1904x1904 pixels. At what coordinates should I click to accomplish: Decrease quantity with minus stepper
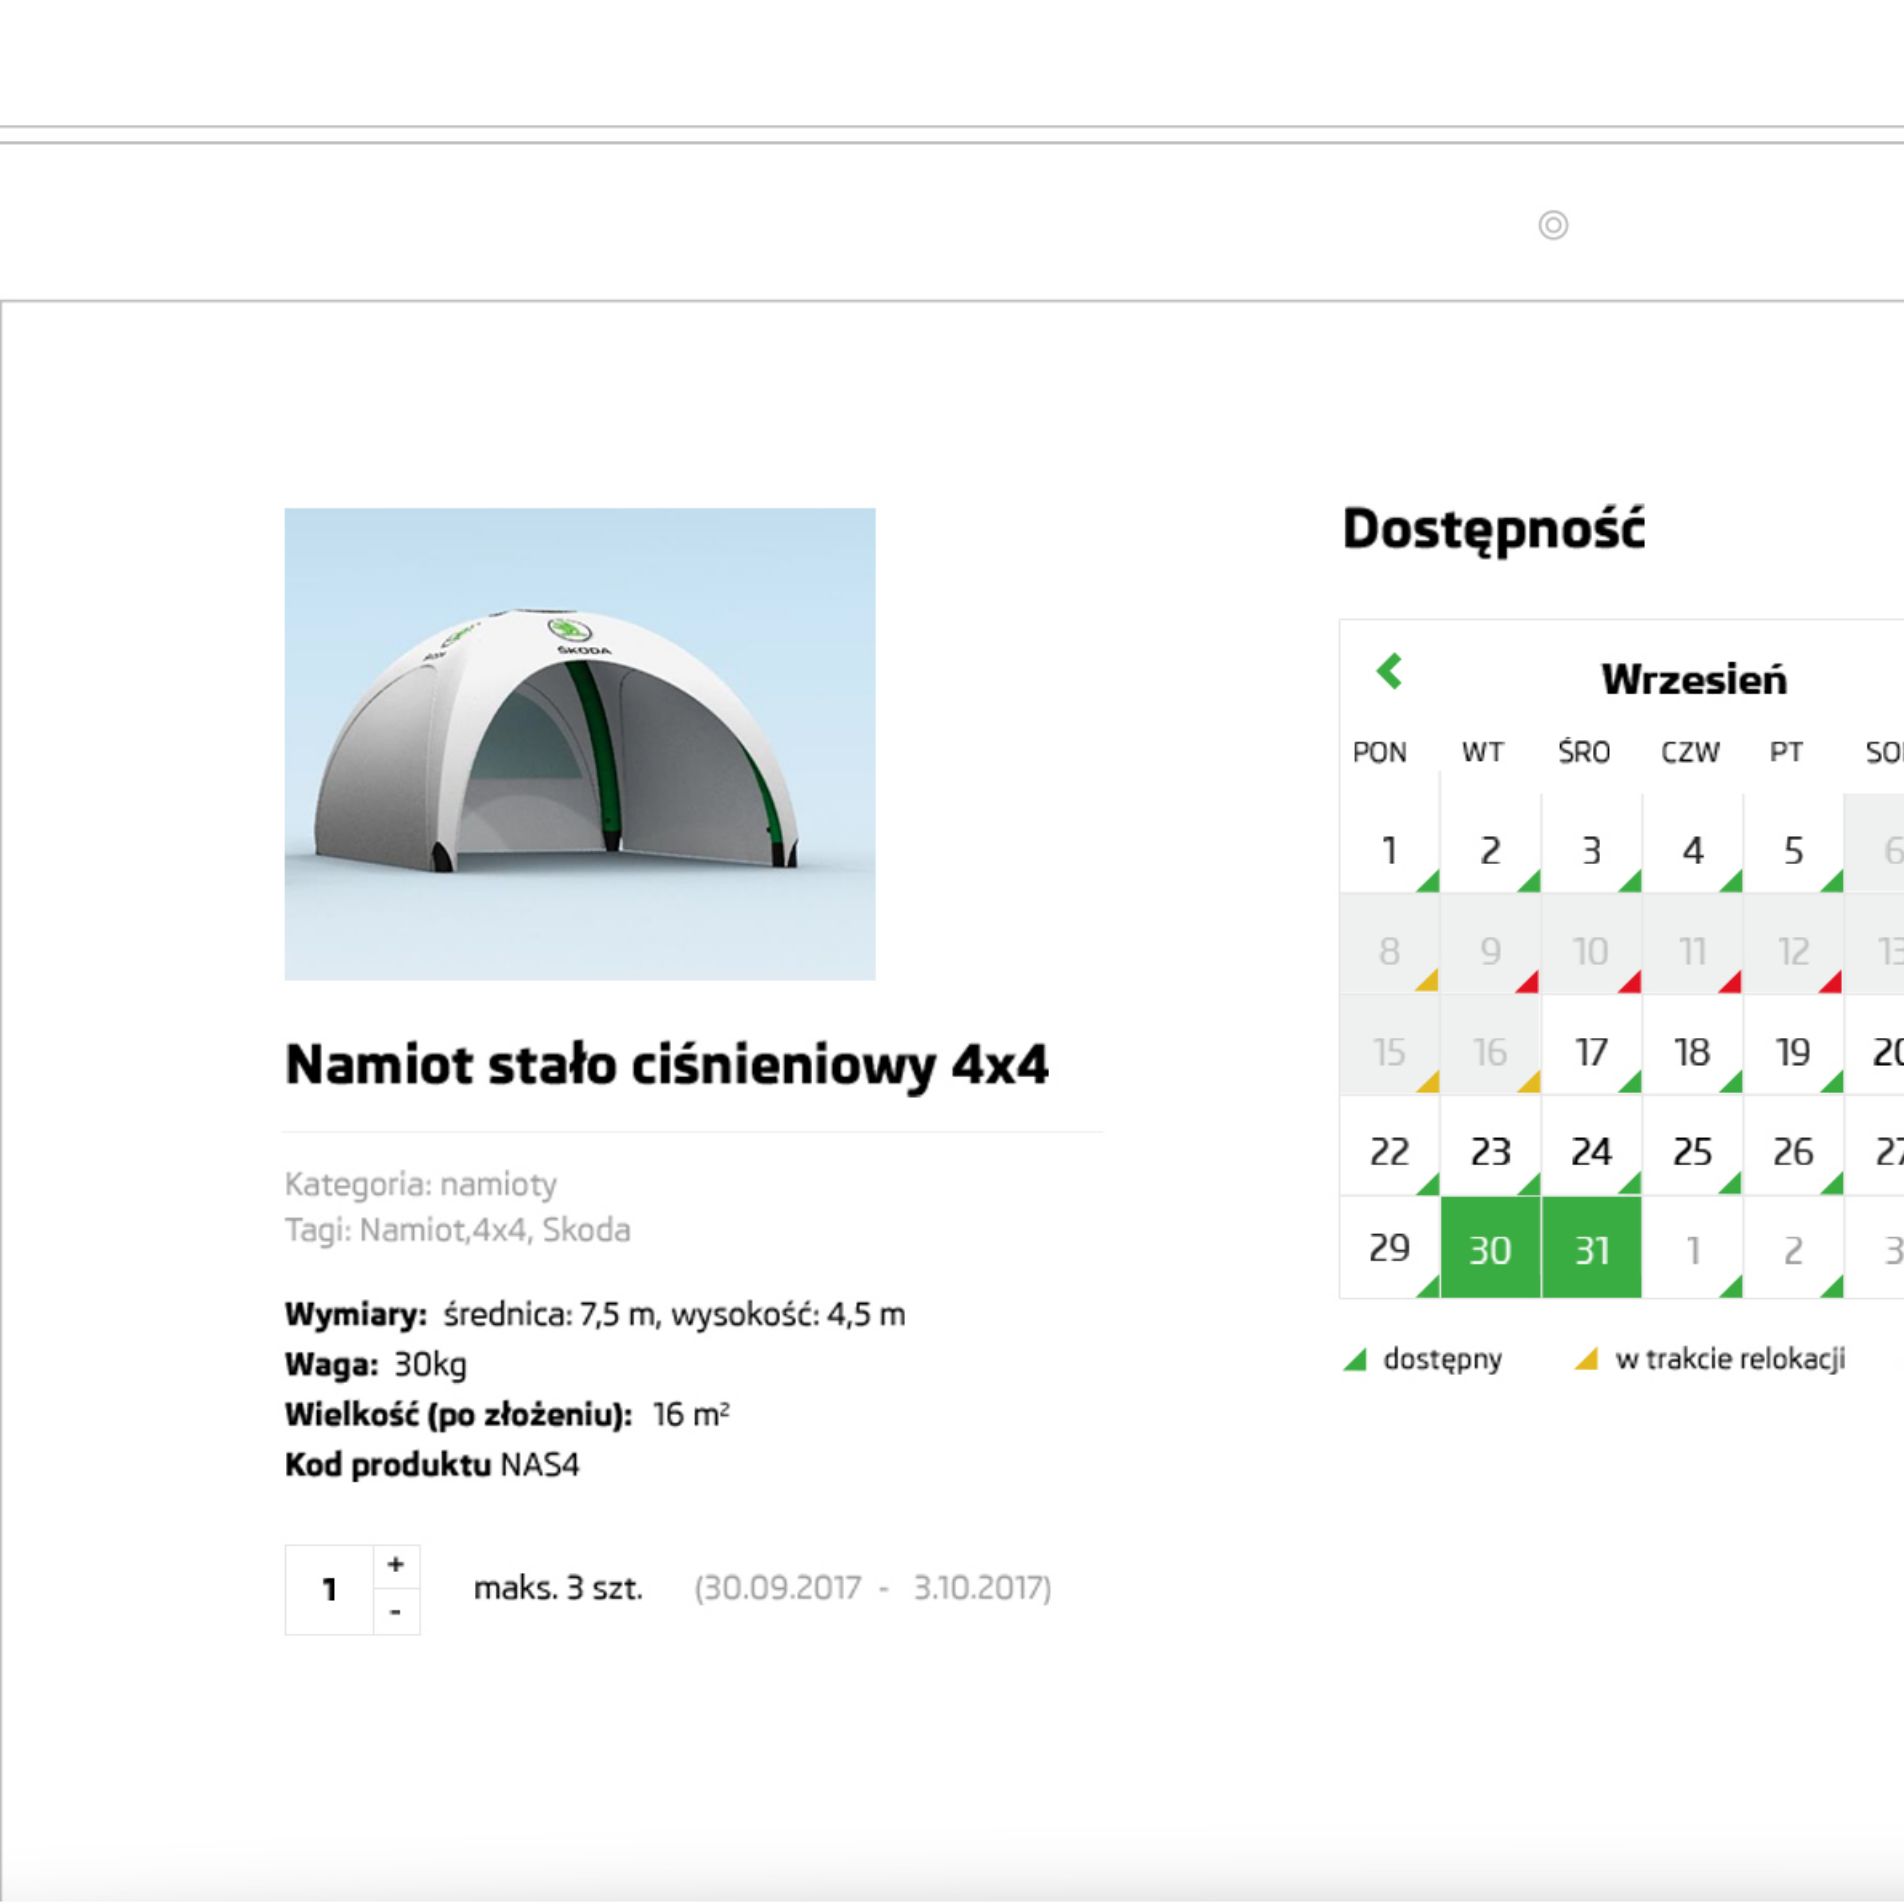click(x=396, y=1611)
